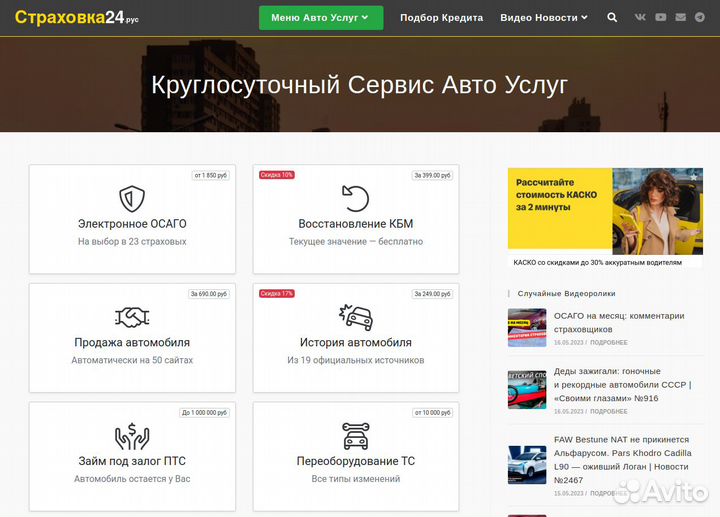Click the car with wrench icon
Image resolution: width=720 pixels, height=517 pixels.
click(355, 436)
